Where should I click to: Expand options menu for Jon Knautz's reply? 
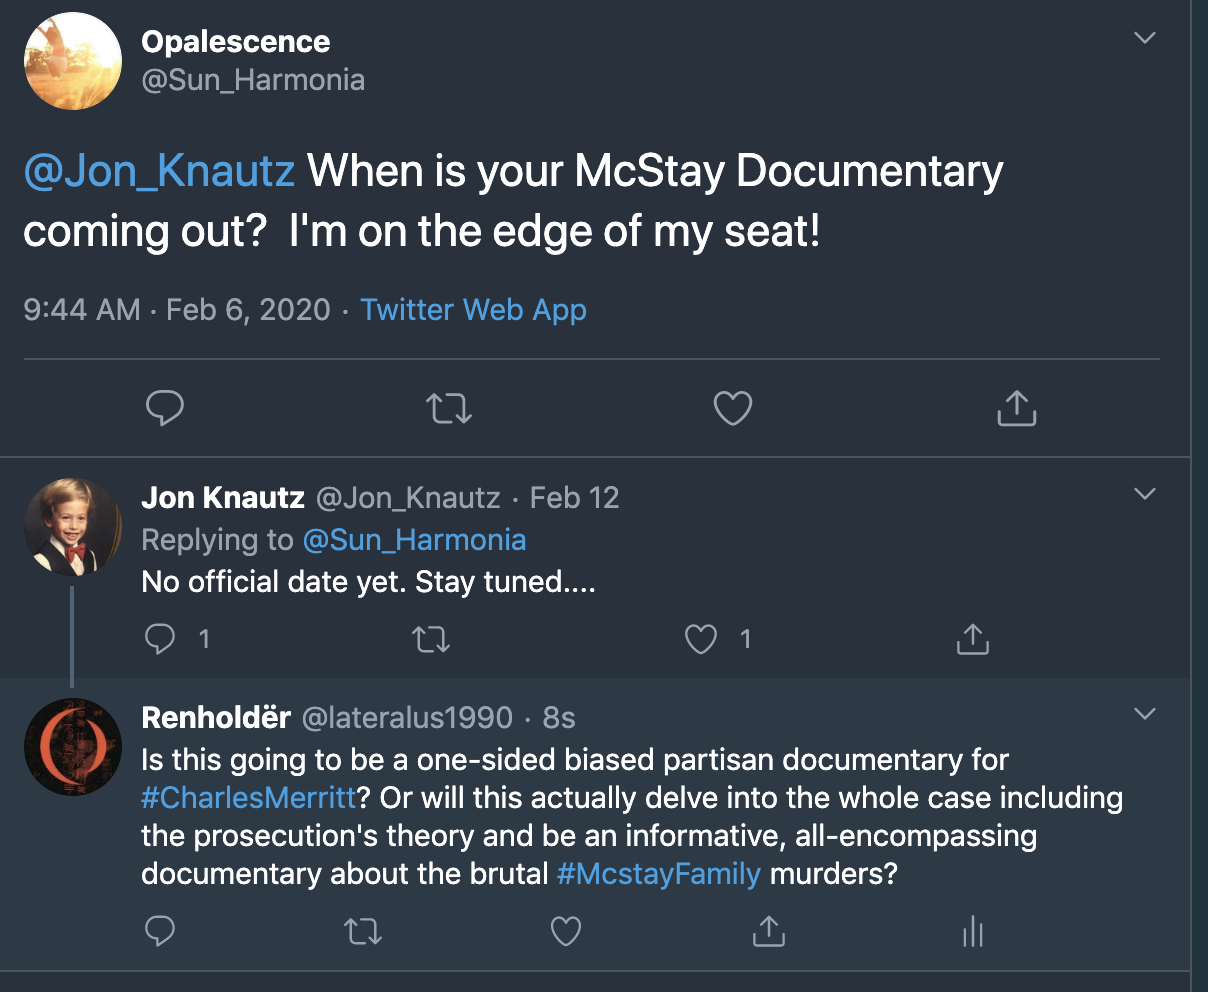(1145, 494)
